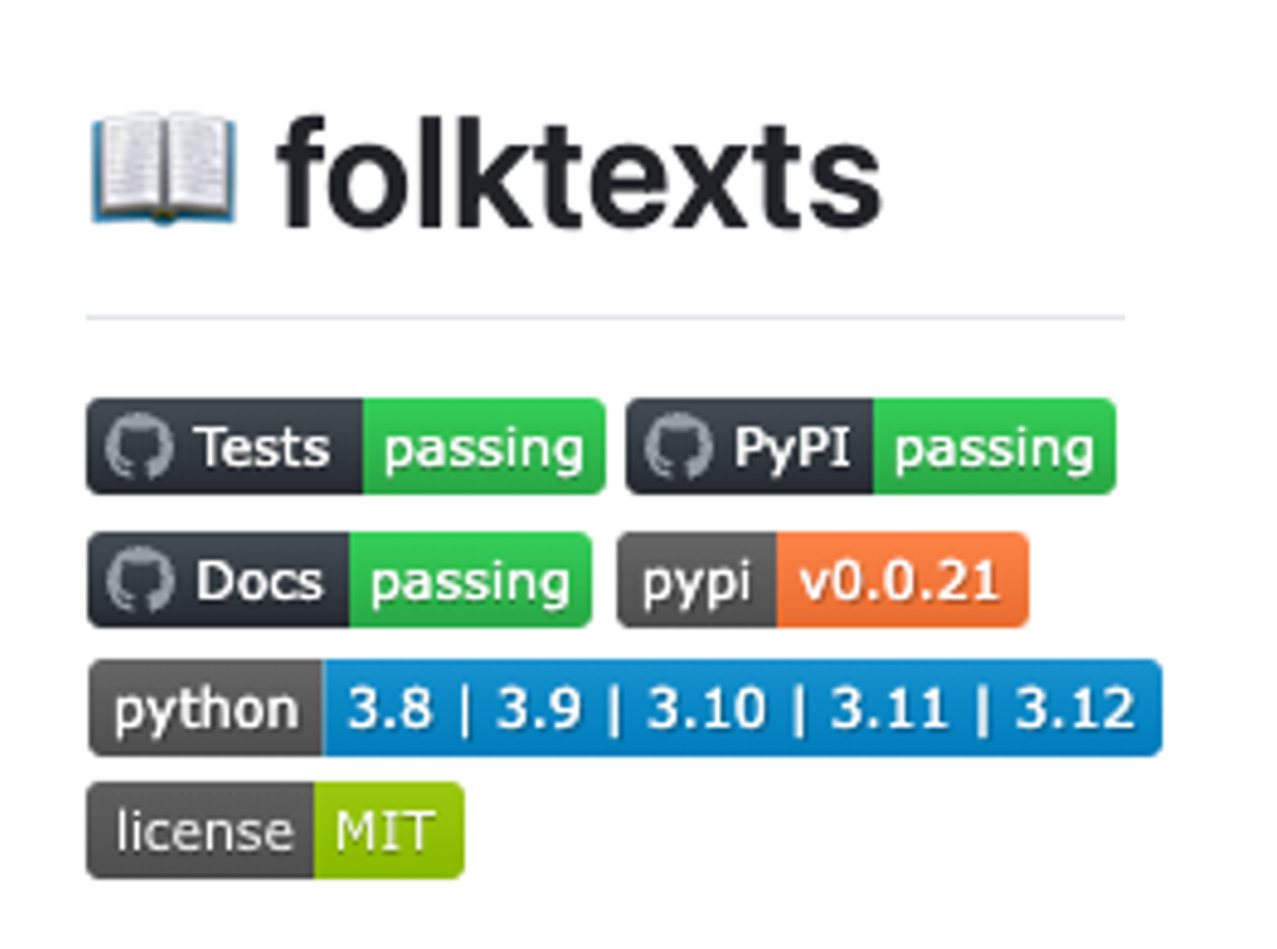Click the gray python badge label
The image size is (1277, 949).
[x=206, y=708]
